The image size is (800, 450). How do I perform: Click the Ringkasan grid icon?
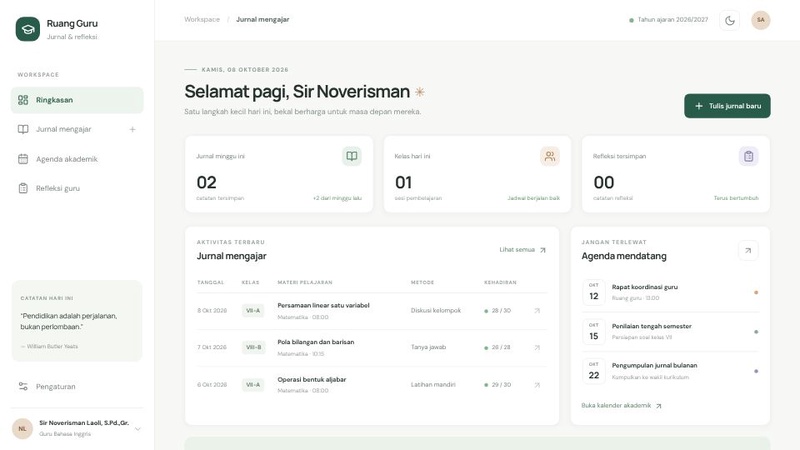[23, 100]
